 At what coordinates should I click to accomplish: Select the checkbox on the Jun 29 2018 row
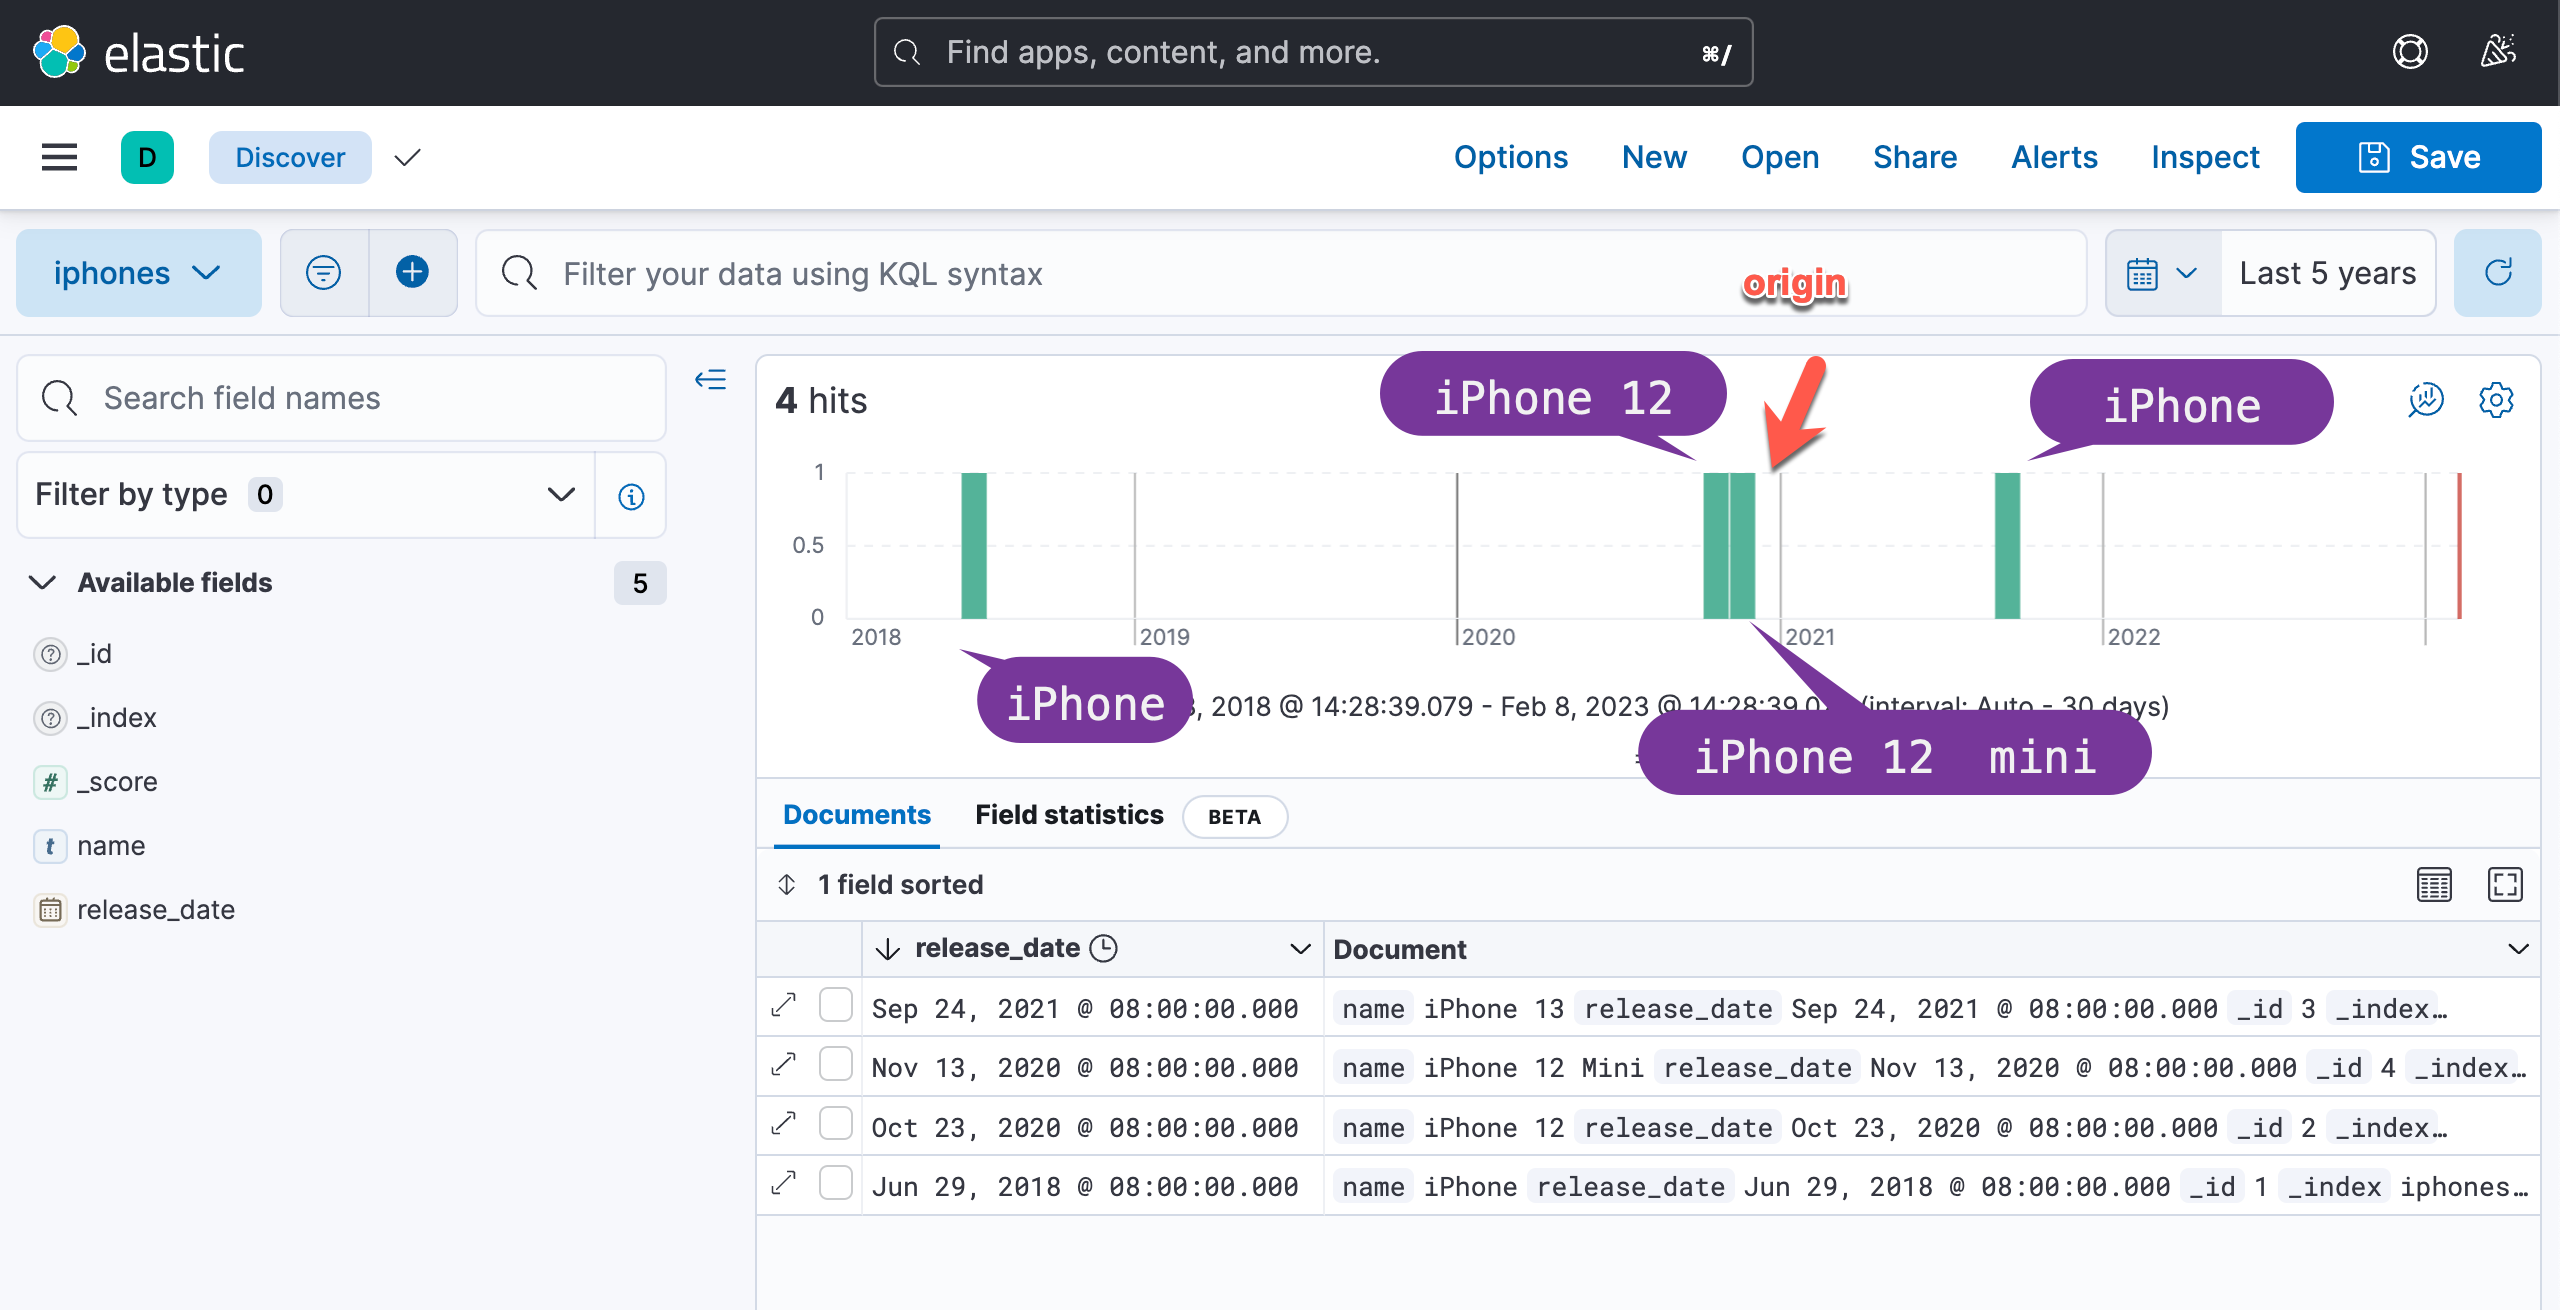coord(836,1184)
